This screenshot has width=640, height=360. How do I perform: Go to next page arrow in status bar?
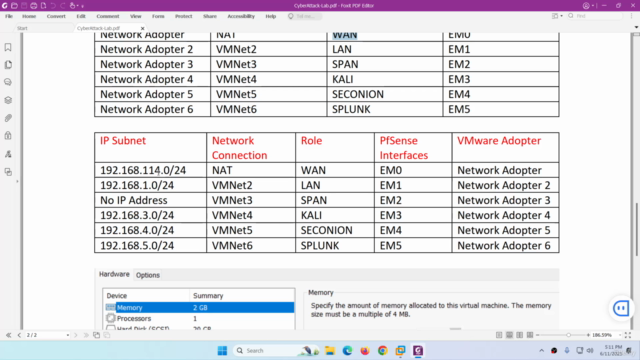76,335
